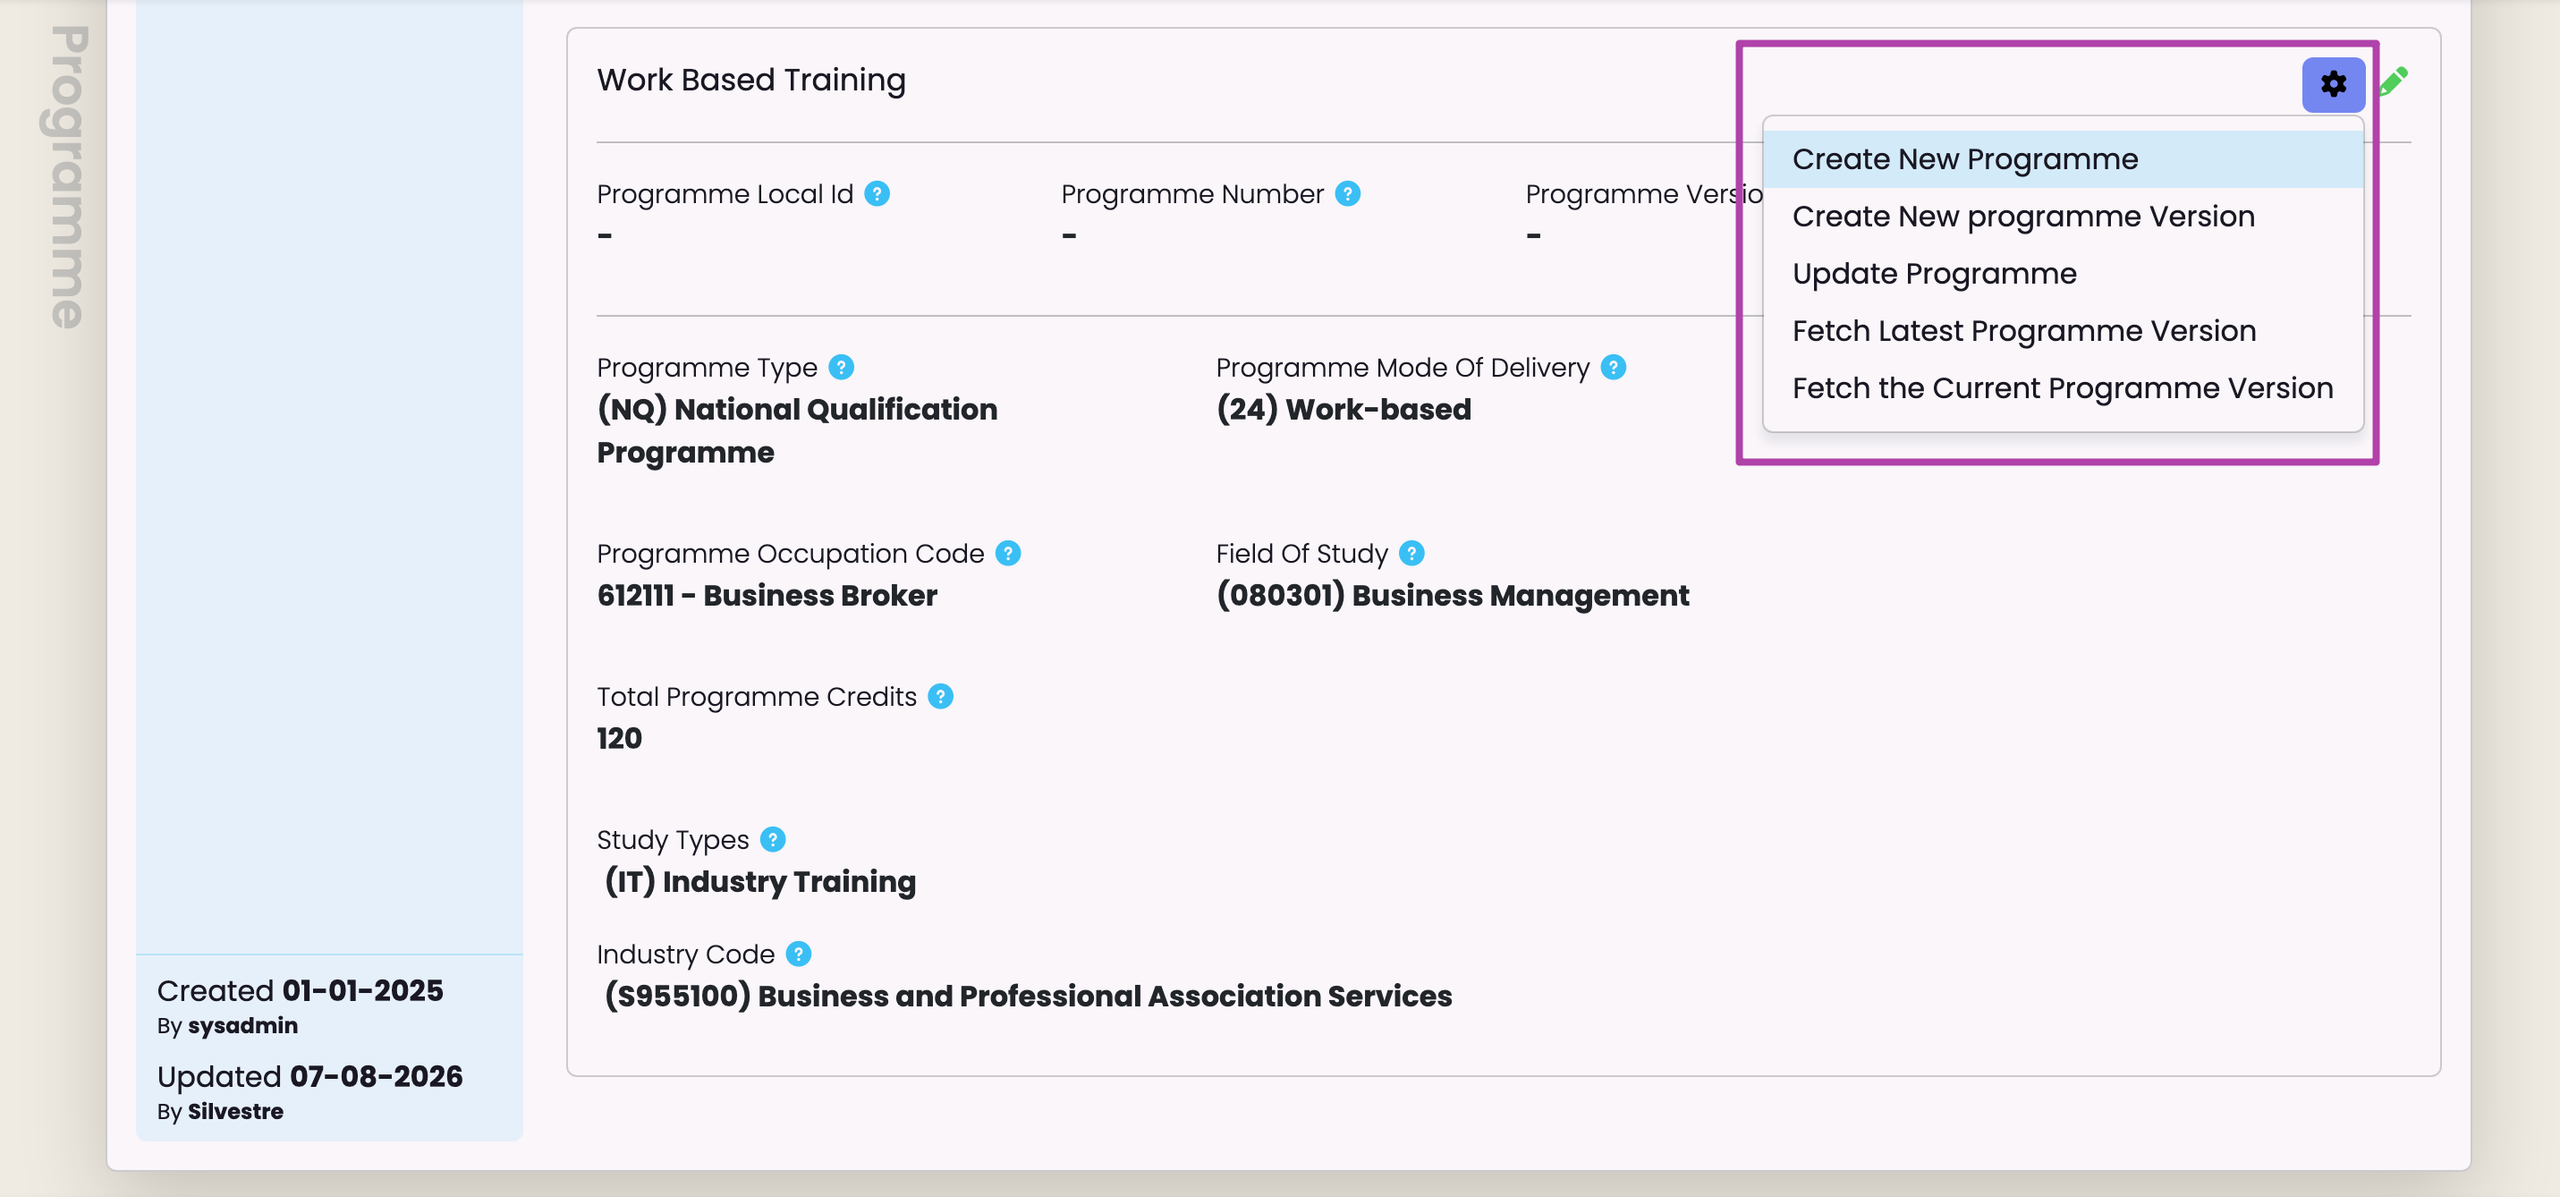Click help icon for Total Programme Credits
Viewport: 2560px width, 1197px height.
[941, 697]
